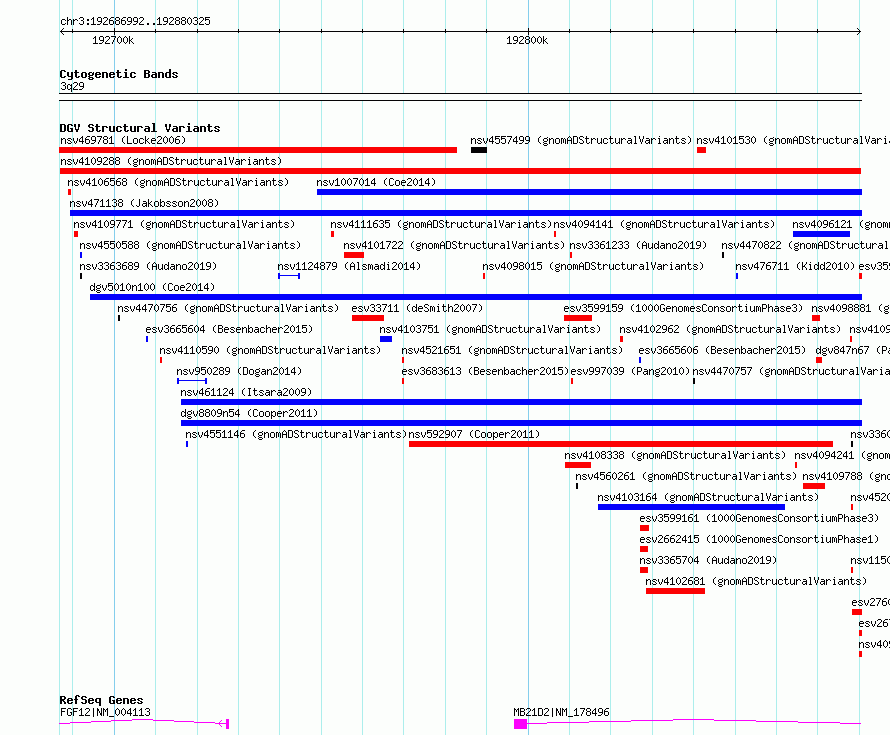Open the nsv4101722 variant label
The image size is (890, 735).
pyautogui.click(x=454, y=245)
